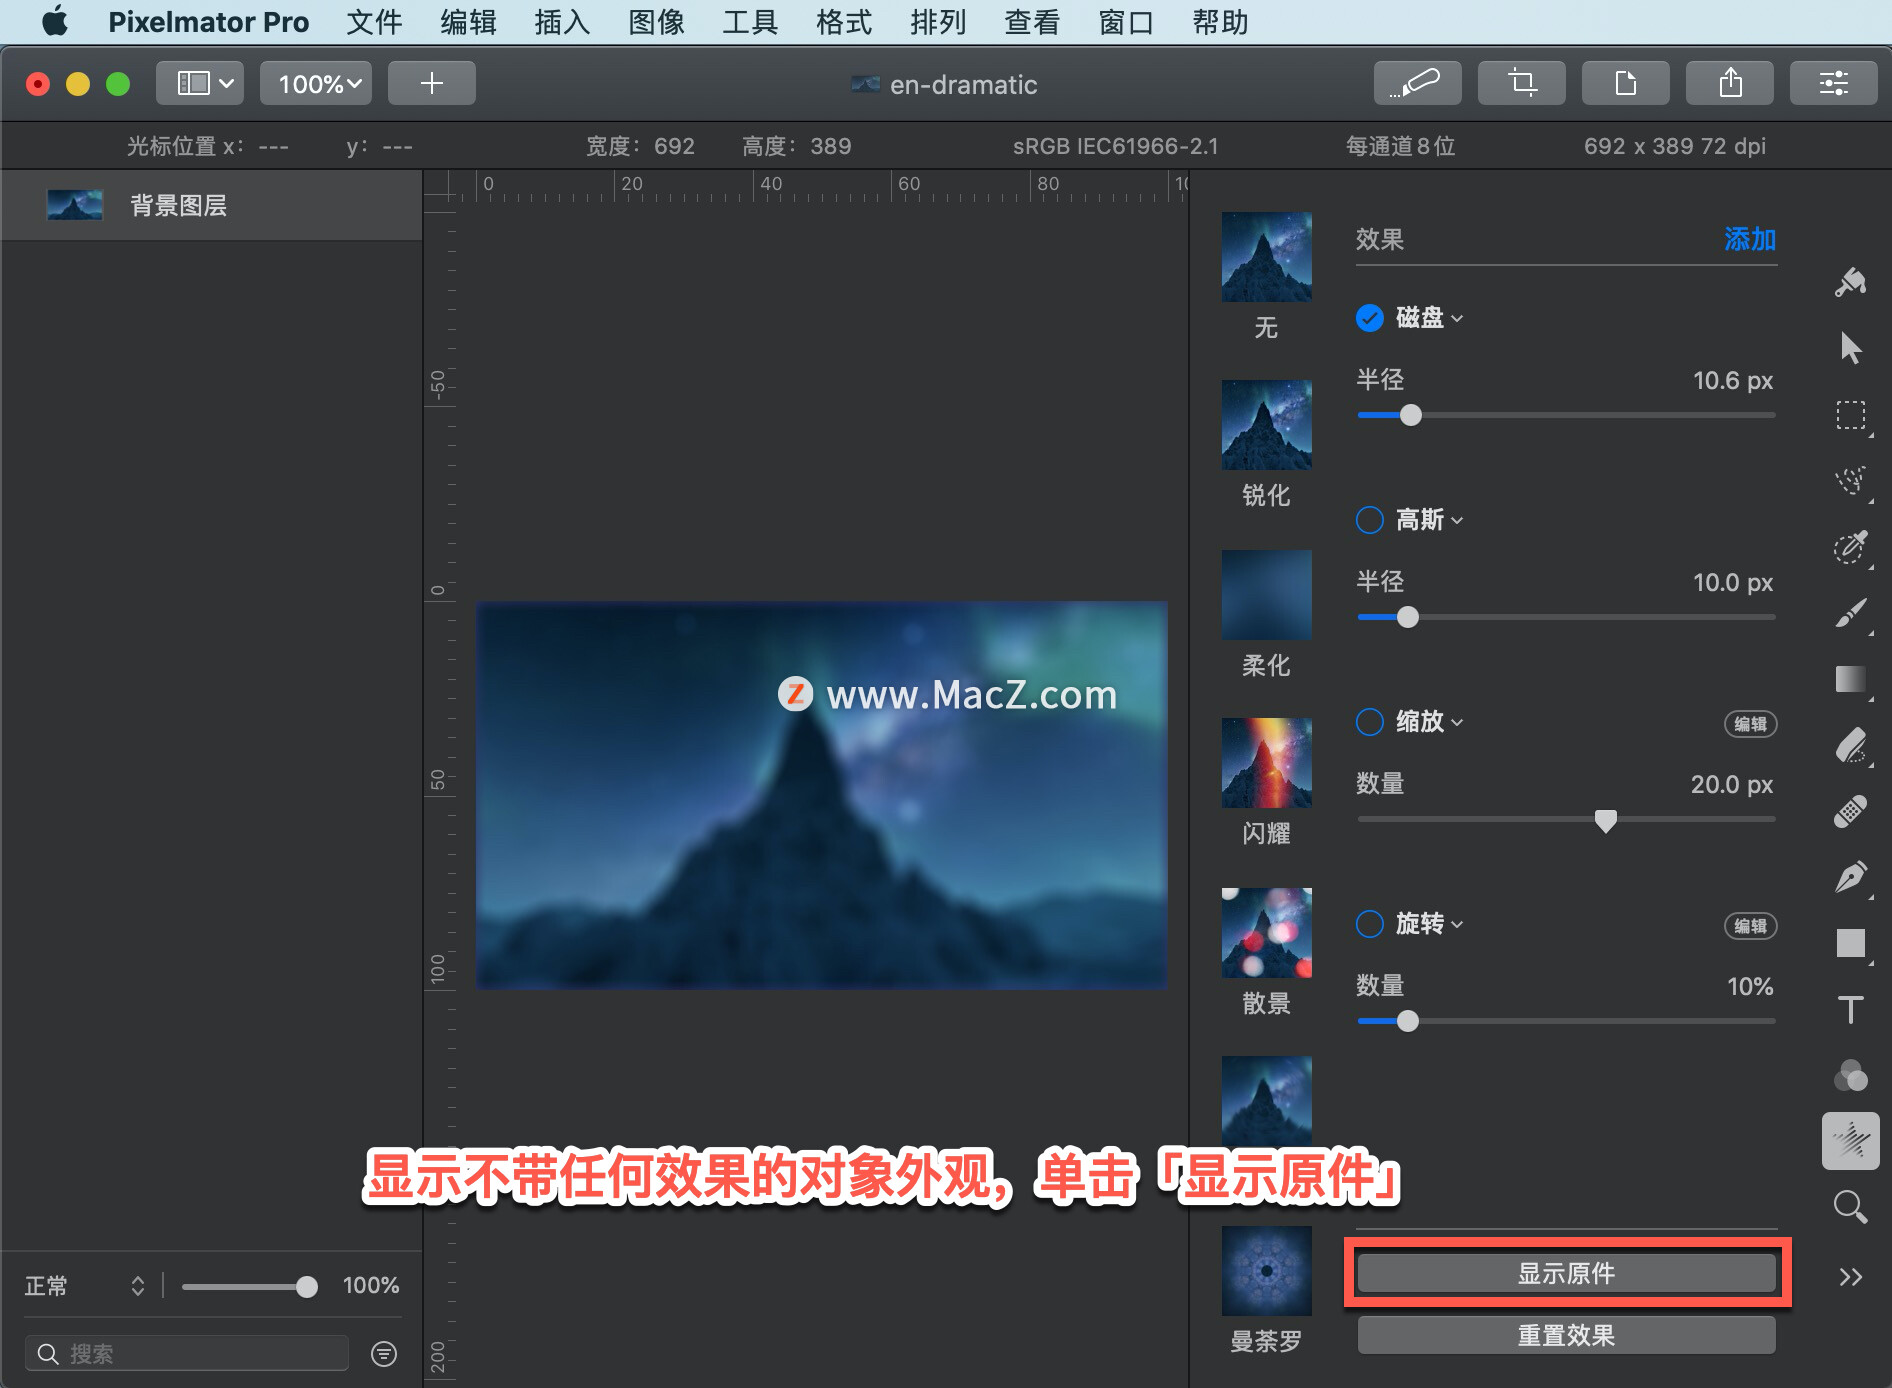Open the 100% zoom level dropdown
This screenshot has height=1388, width=1892.
[x=316, y=83]
